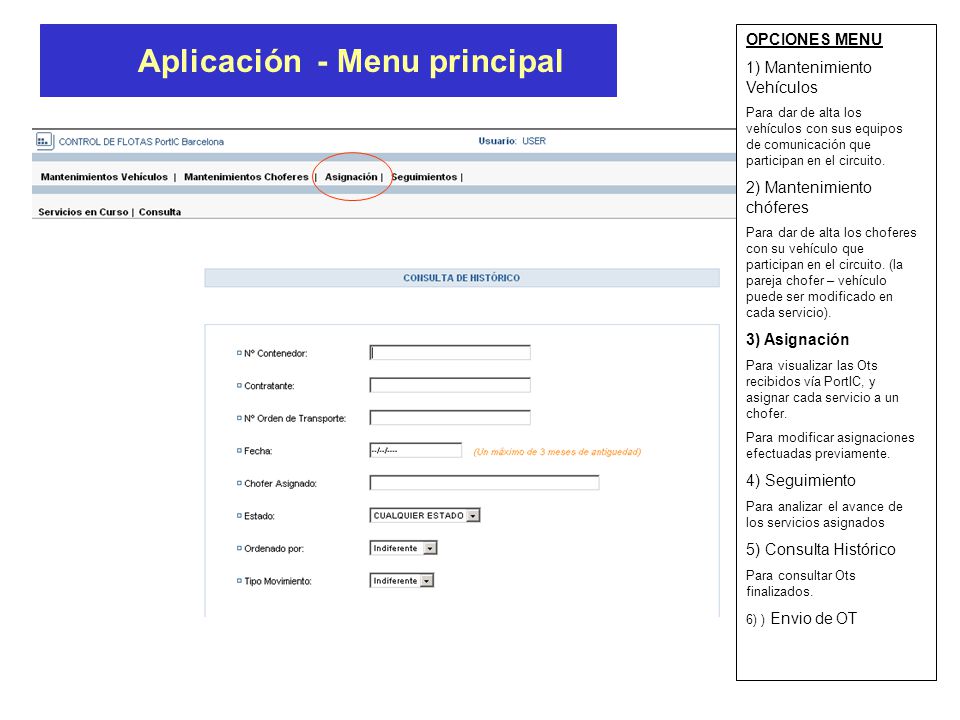Select the Asignación menu item
This screenshot has width=960, height=720.
(351, 177)
